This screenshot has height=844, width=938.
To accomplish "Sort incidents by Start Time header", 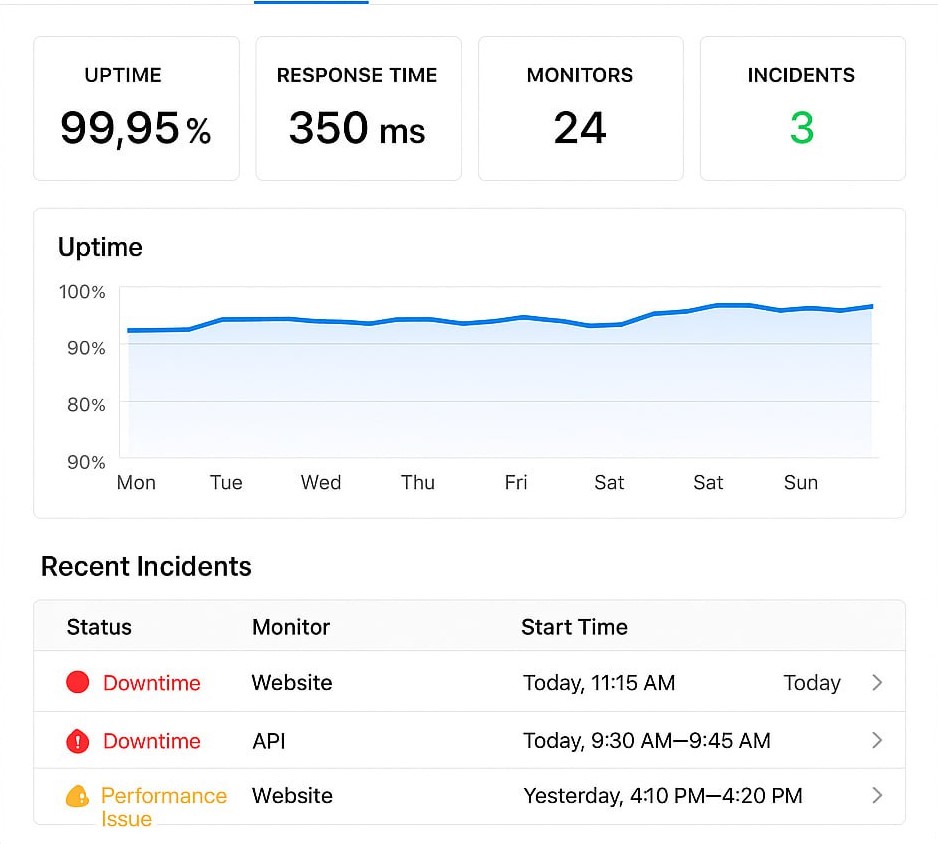I will 574,627.
